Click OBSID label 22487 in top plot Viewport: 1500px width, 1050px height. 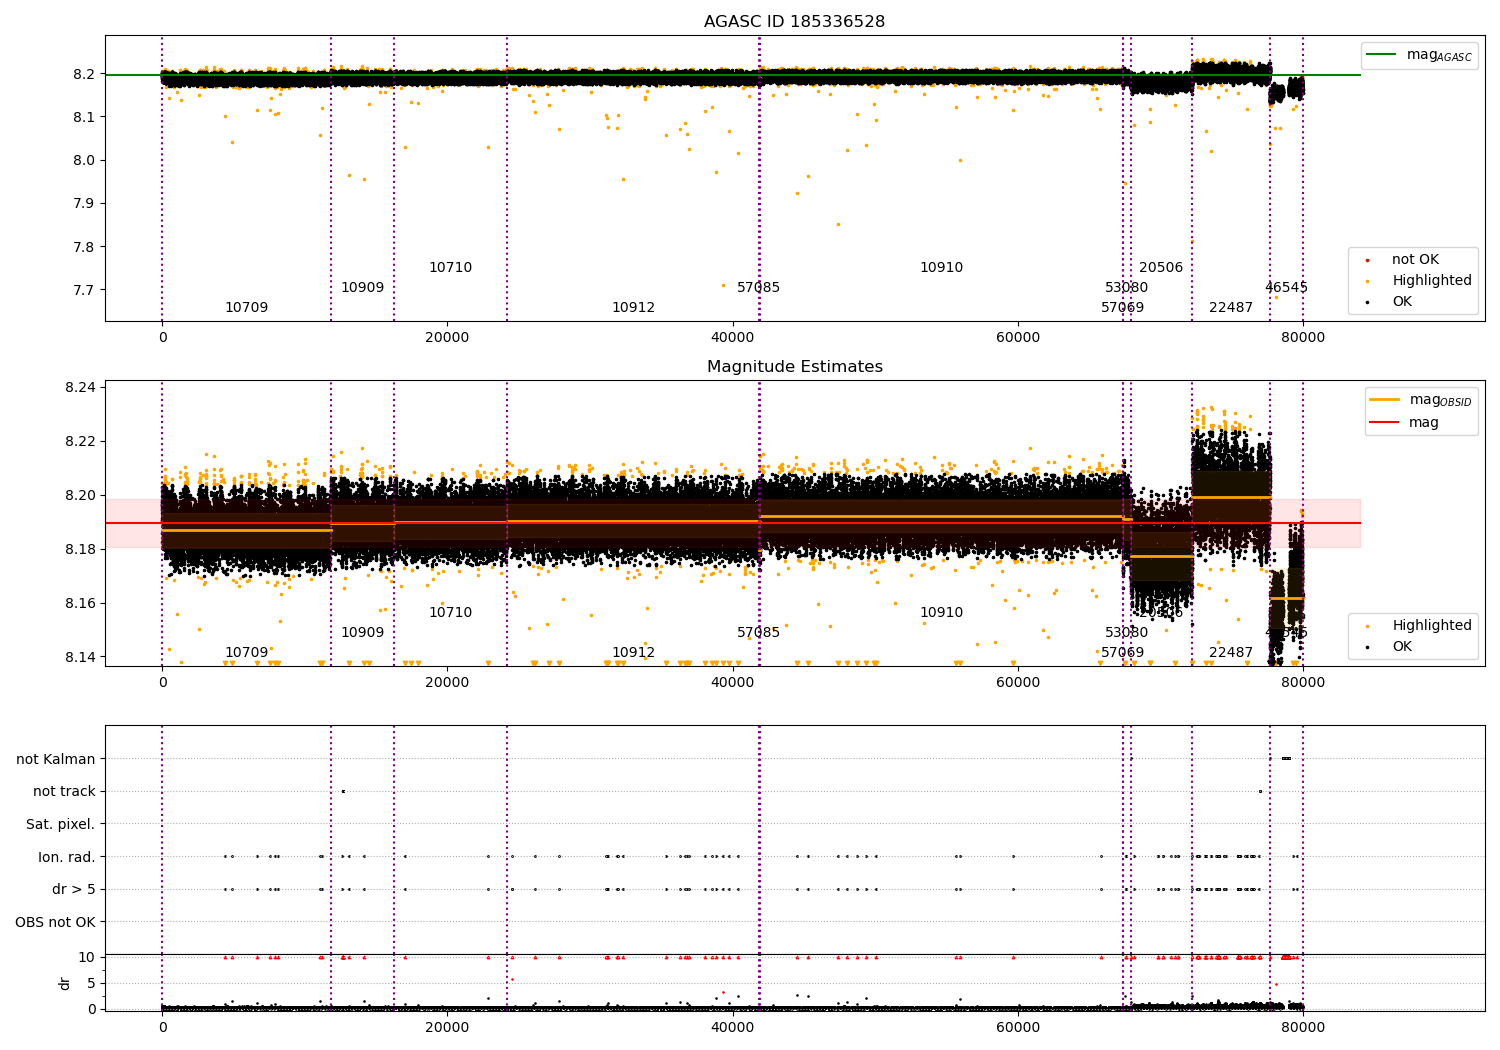pos(1231,307)
